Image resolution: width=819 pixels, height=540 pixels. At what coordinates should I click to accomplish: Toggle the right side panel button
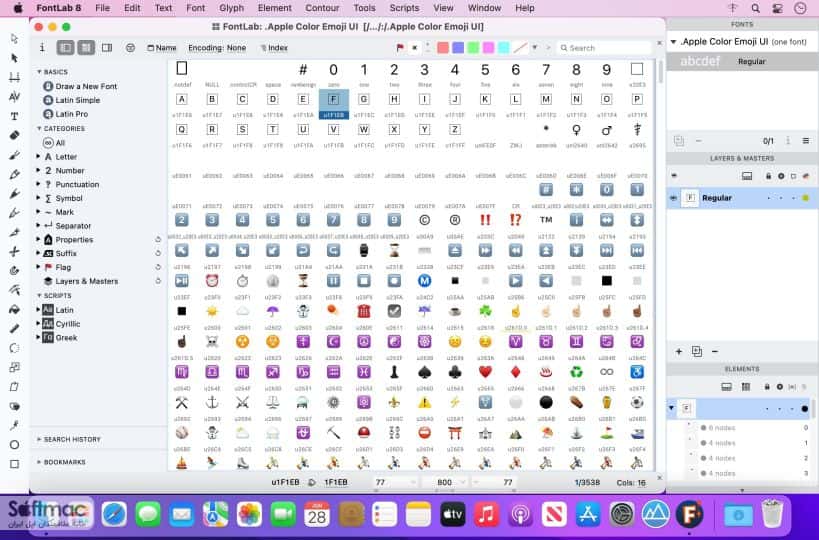tap(107, 48)
